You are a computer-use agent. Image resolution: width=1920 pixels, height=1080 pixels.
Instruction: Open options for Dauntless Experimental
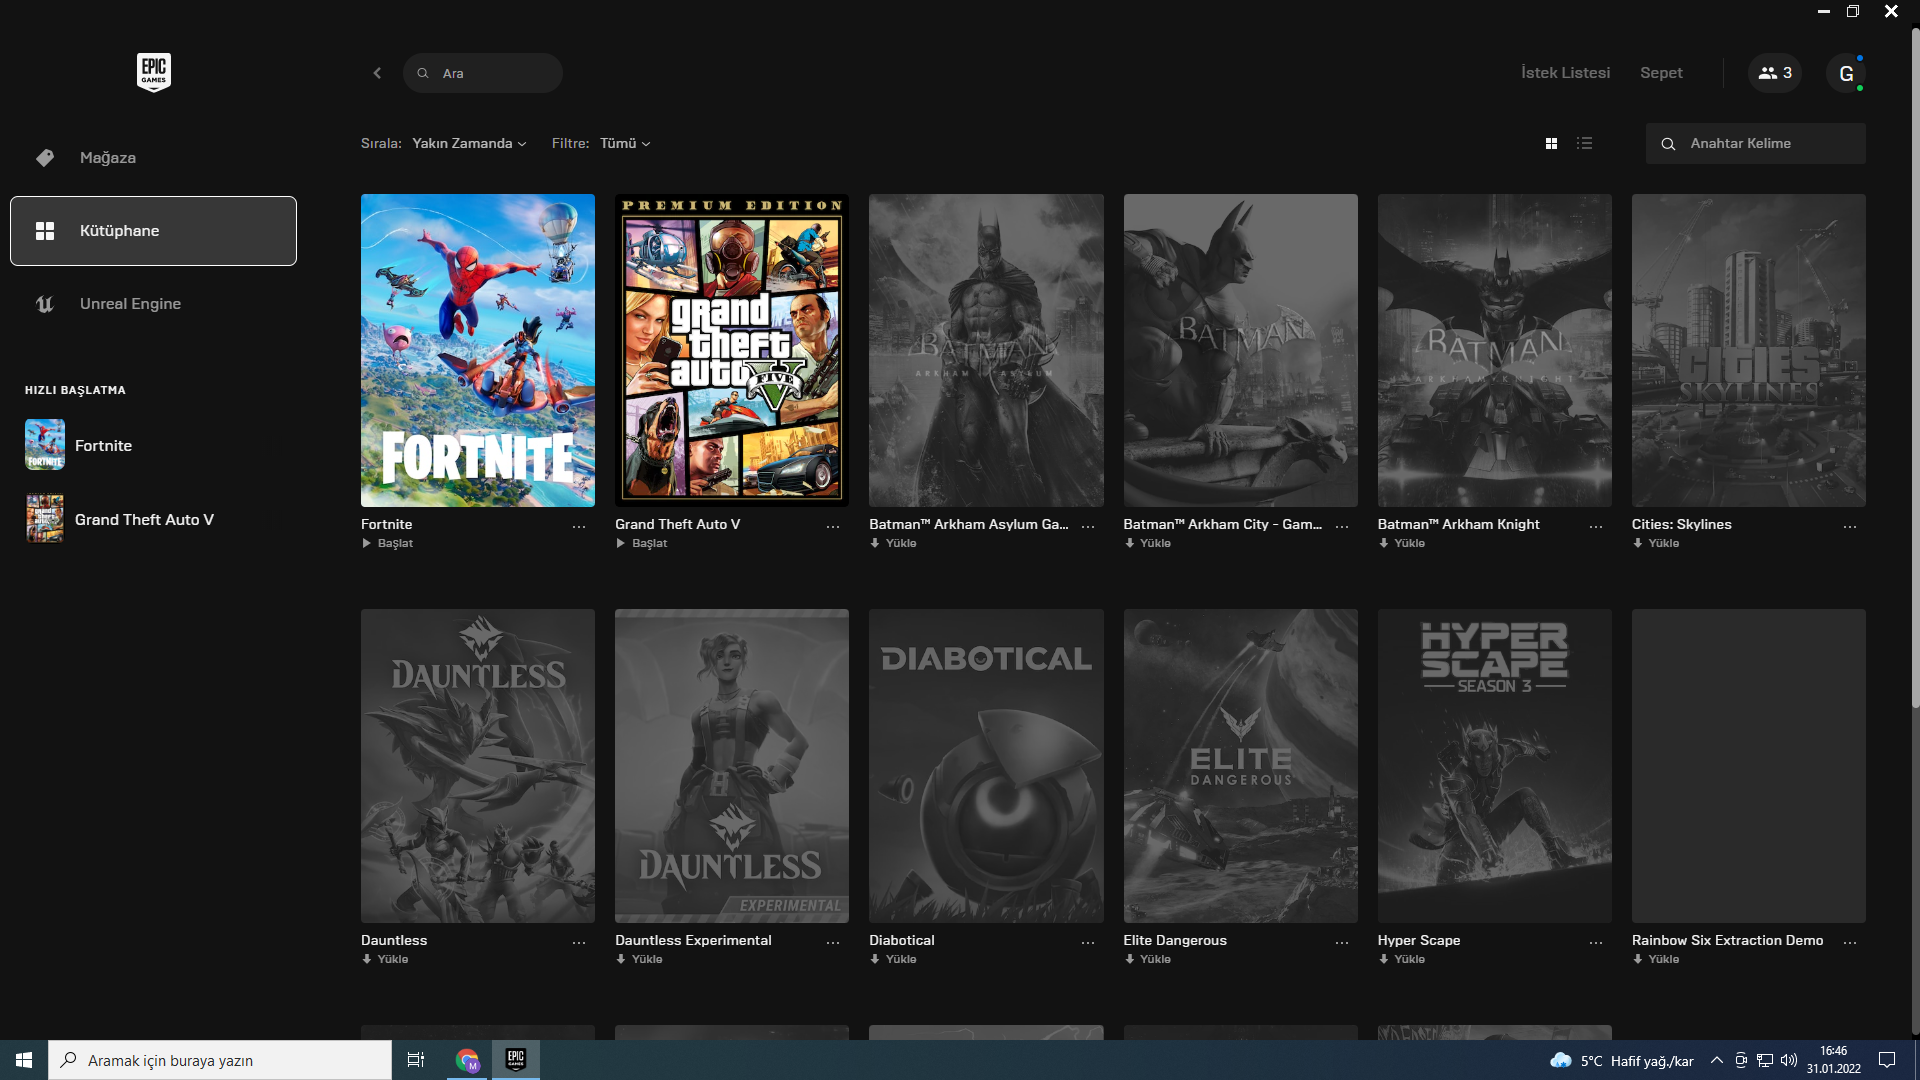tap(833, 942)
